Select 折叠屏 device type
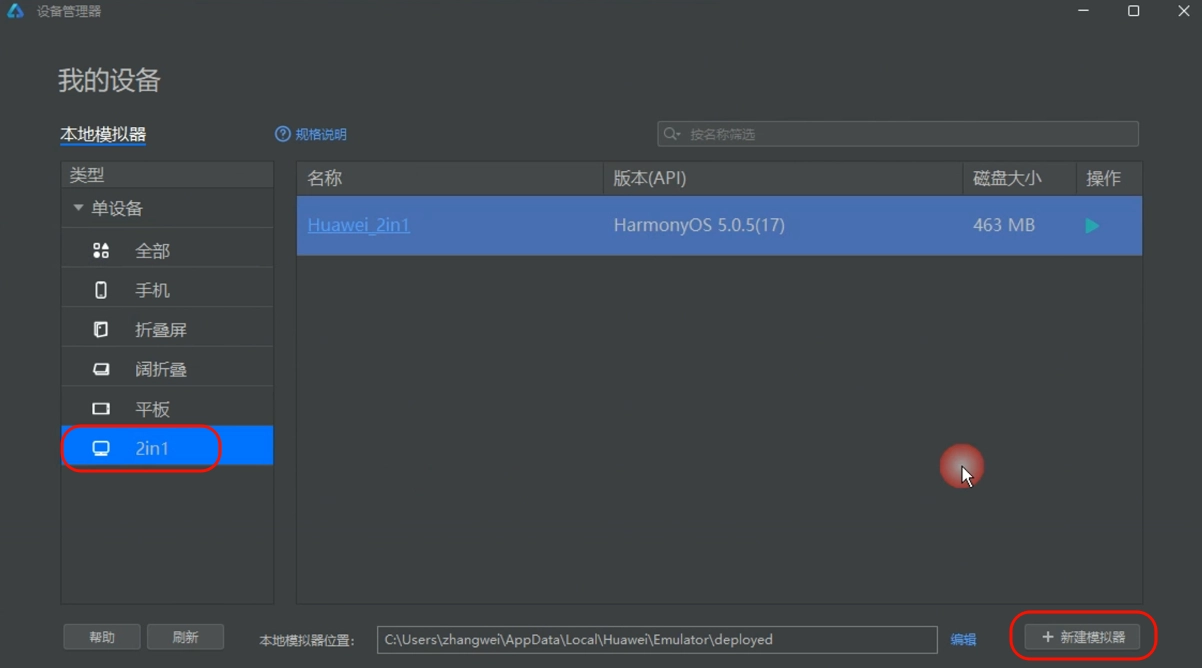The image size is (1202, 668). (x=167, y=329)
